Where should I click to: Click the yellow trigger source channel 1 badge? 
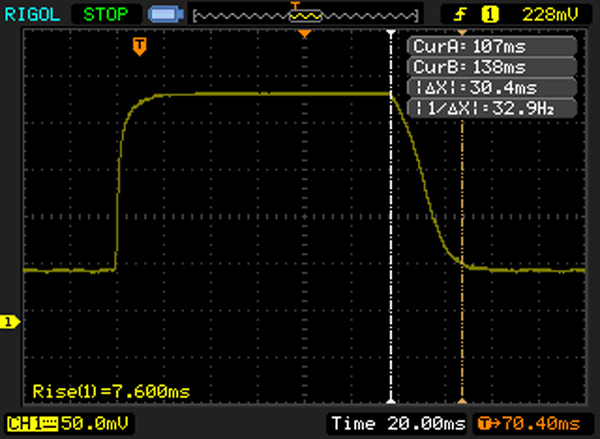click(x=490, y=15)
